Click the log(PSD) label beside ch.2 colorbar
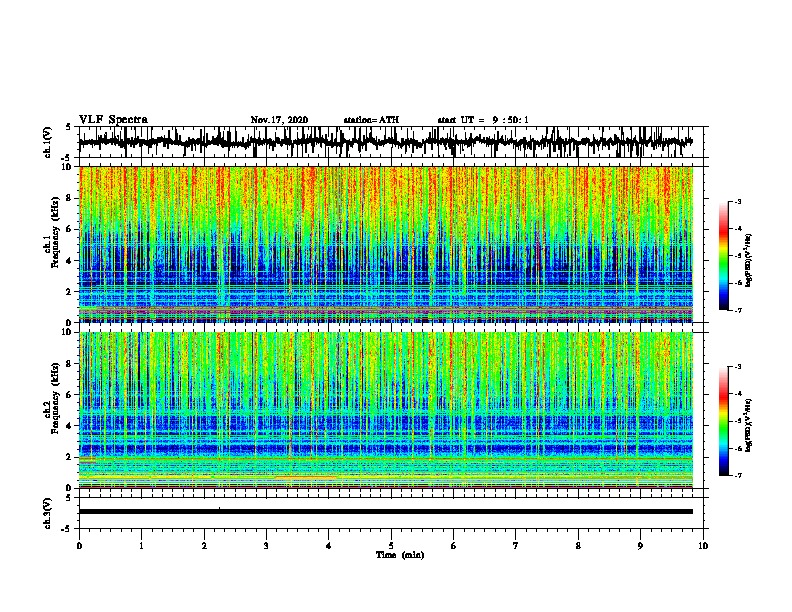The width and height of the screenshot is (792, 612). click(749, 425)
